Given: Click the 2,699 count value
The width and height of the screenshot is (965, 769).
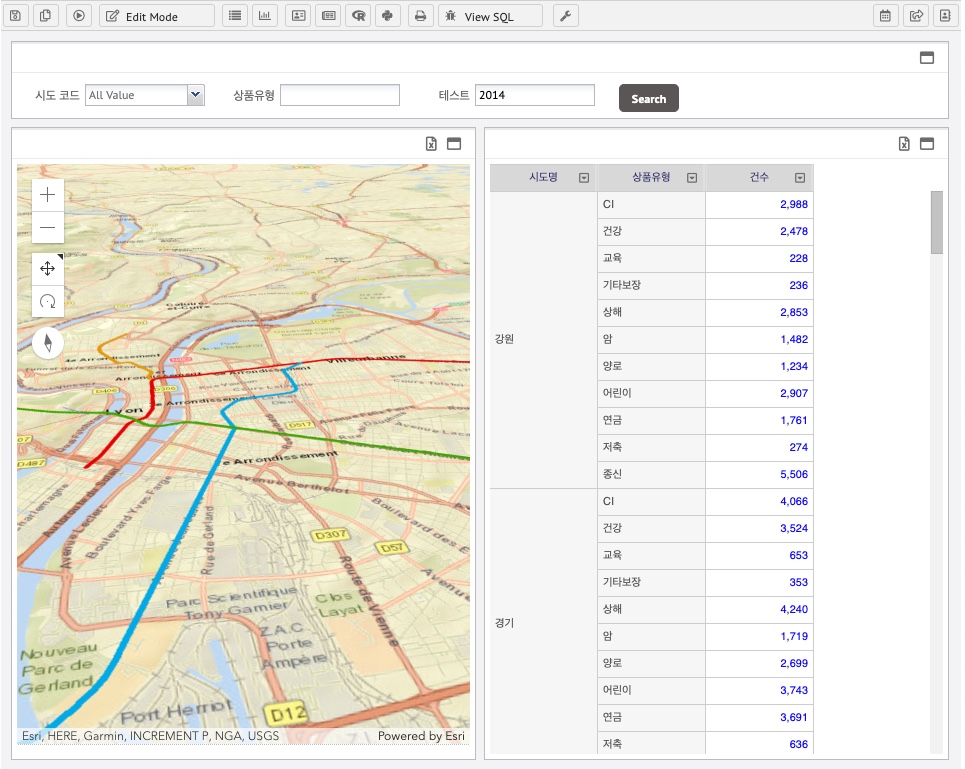Looking at the screenshot, I should point(794,663).
